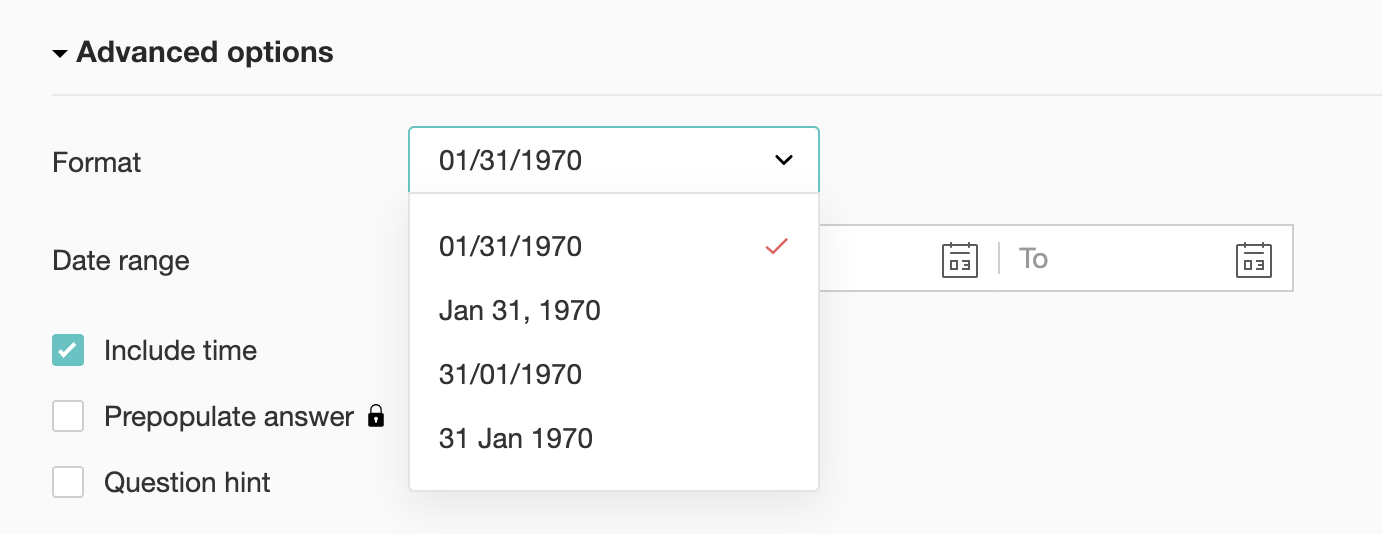Click the Format field label

point(96,162)
